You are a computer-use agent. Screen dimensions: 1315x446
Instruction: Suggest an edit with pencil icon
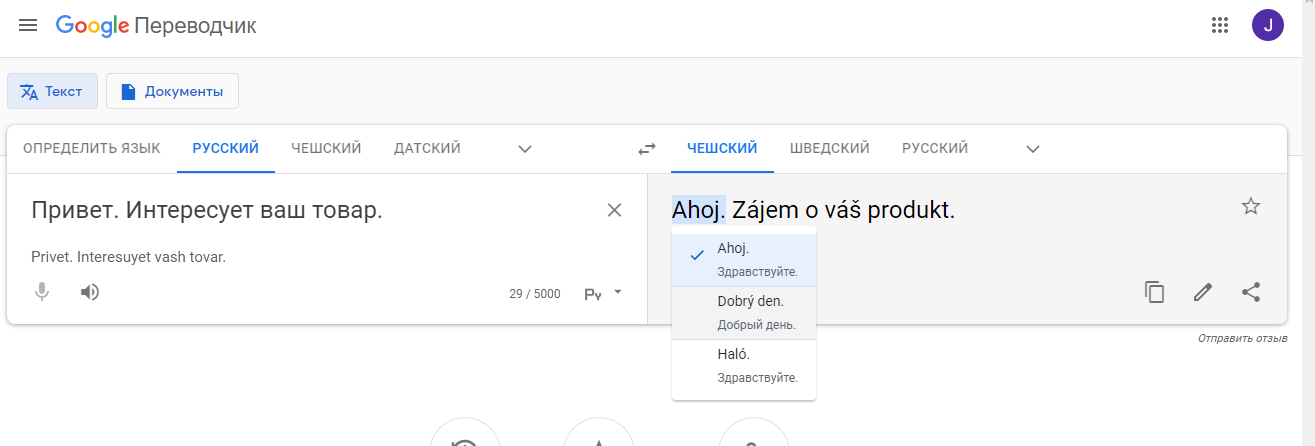click(1203, 292)
